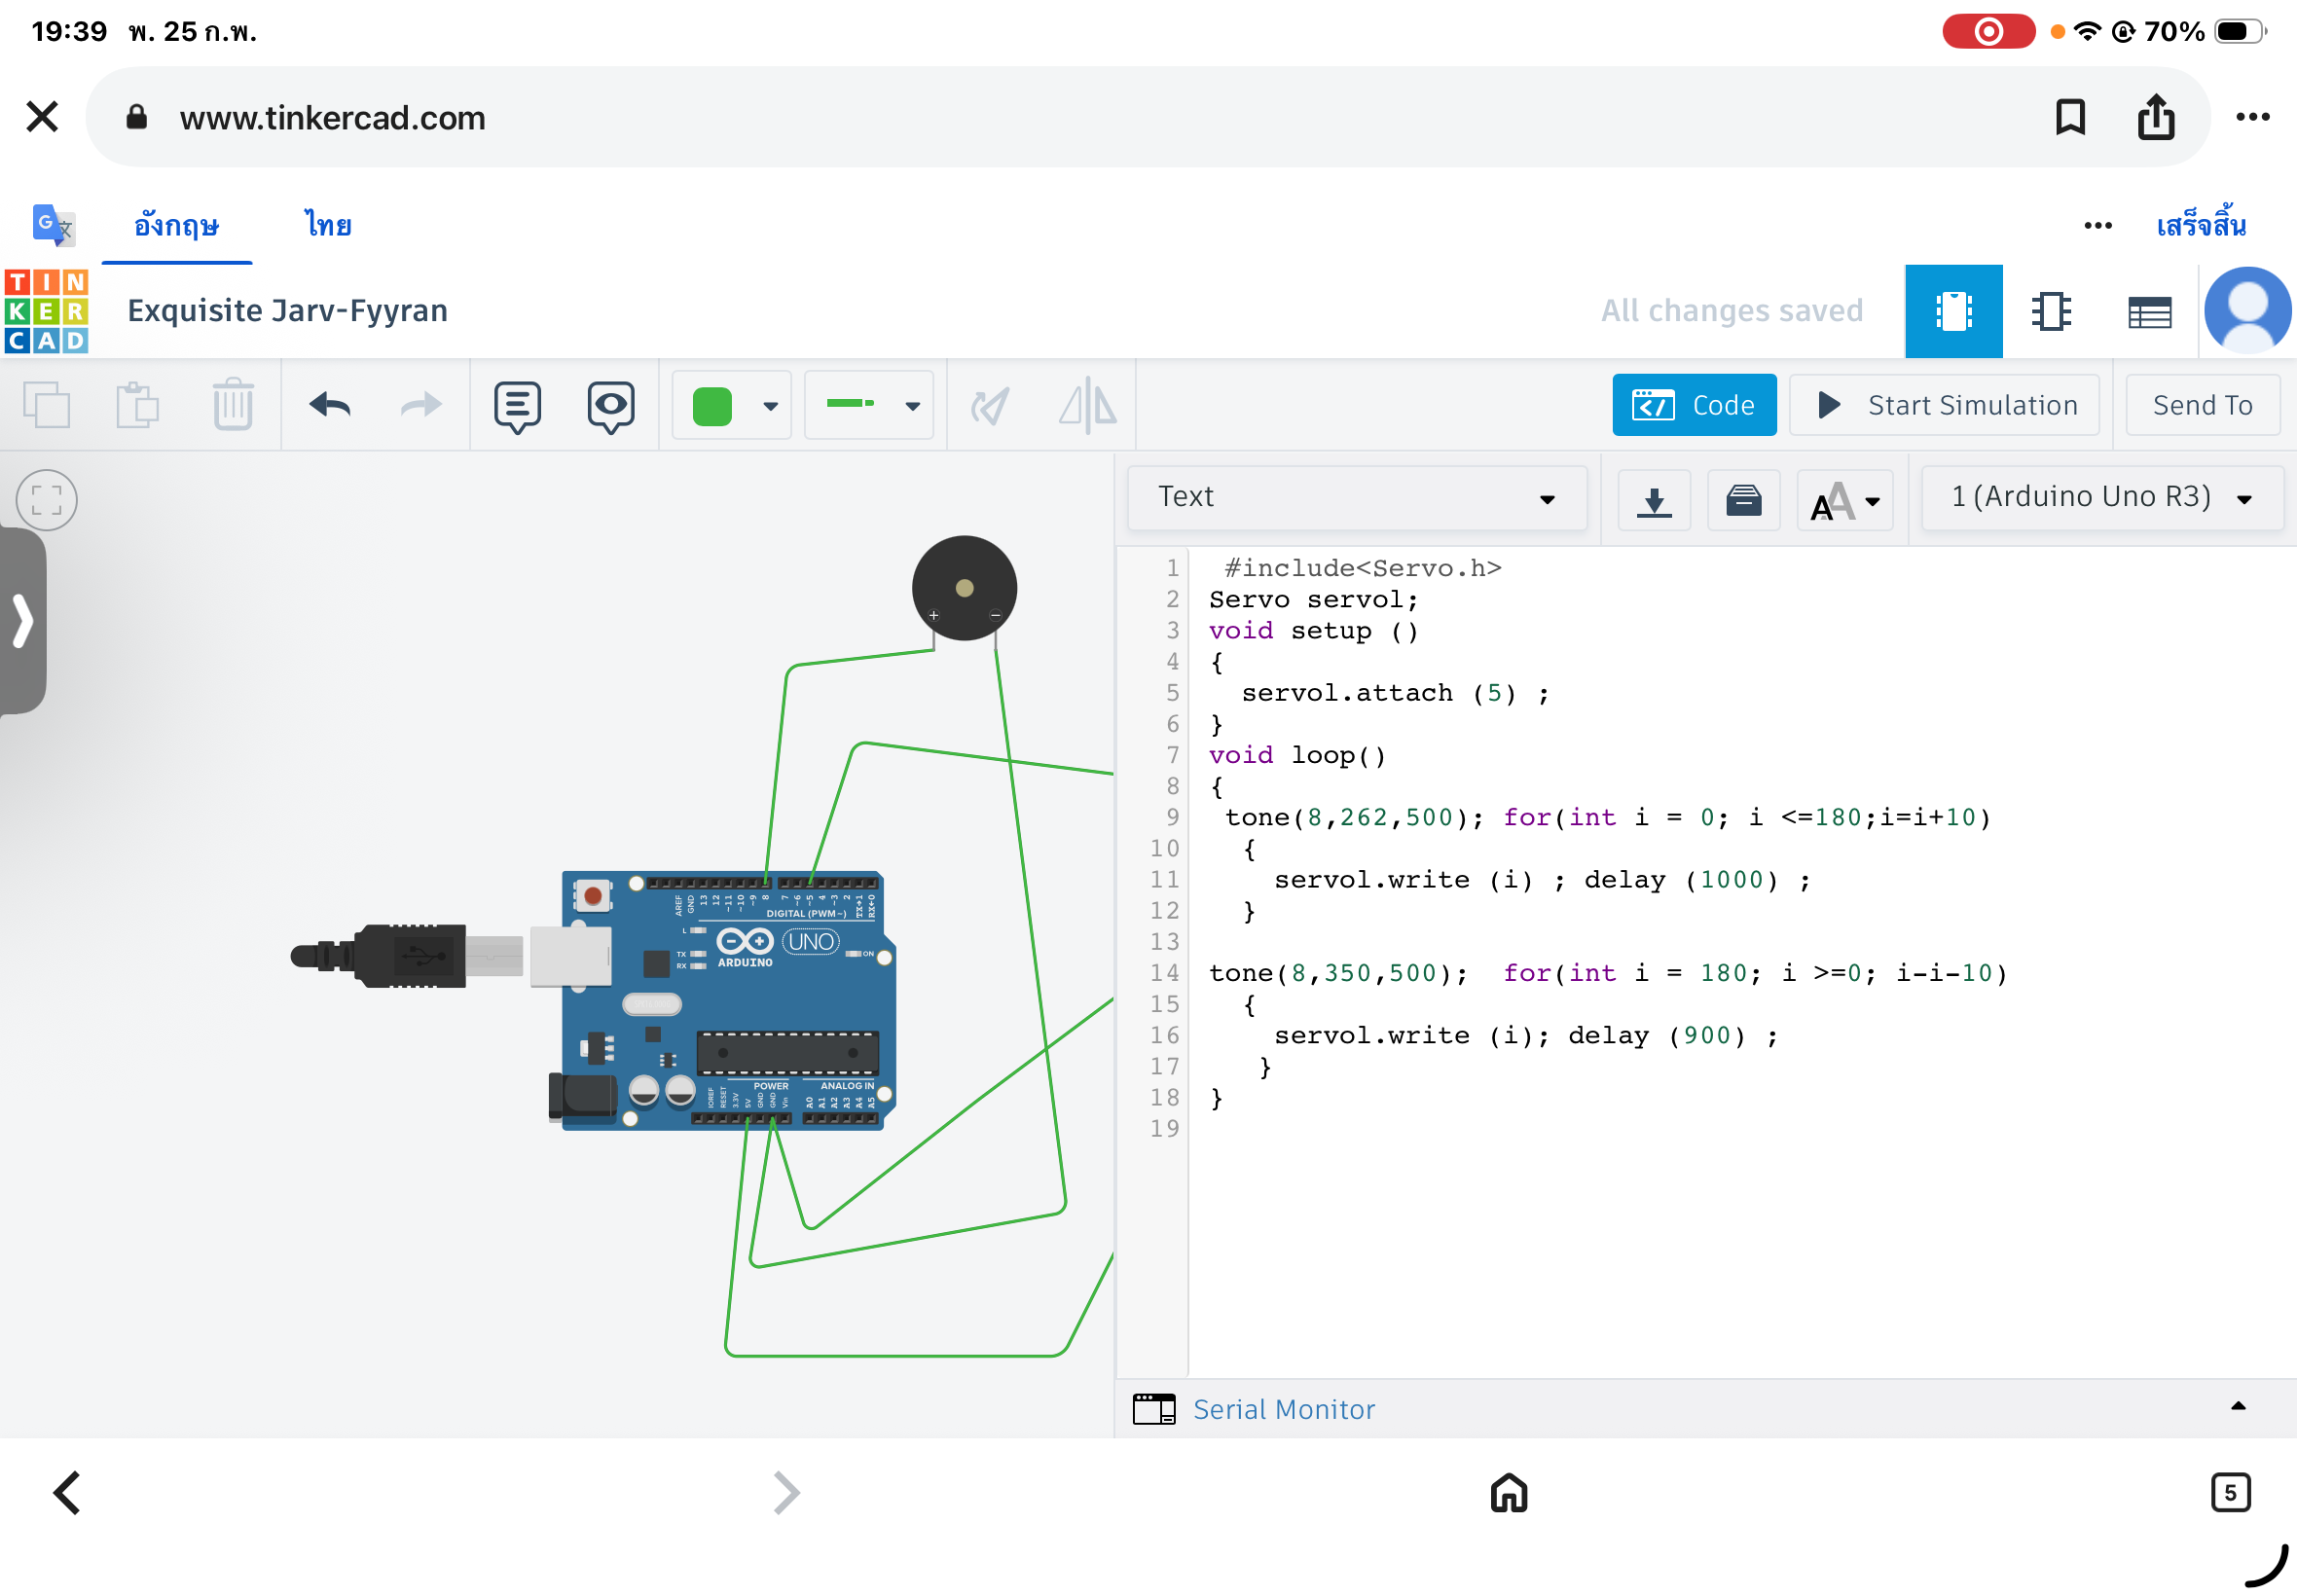Open component list table view
The height and width of the screenshot is (1596, 2297).
pos(2149,311)
